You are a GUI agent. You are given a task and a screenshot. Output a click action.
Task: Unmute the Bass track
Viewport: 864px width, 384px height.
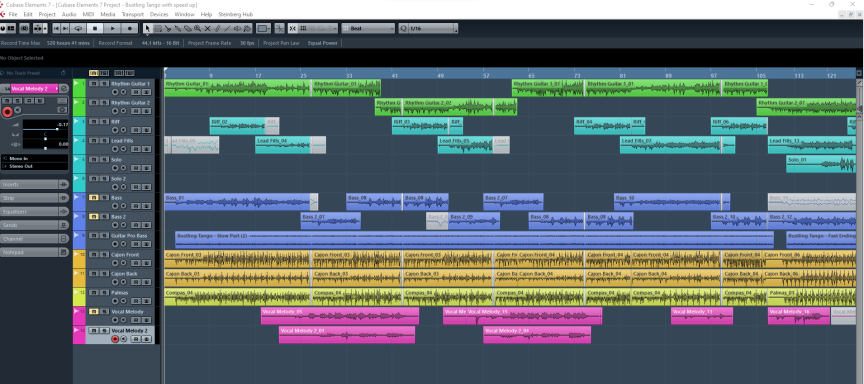pos(94,197)
